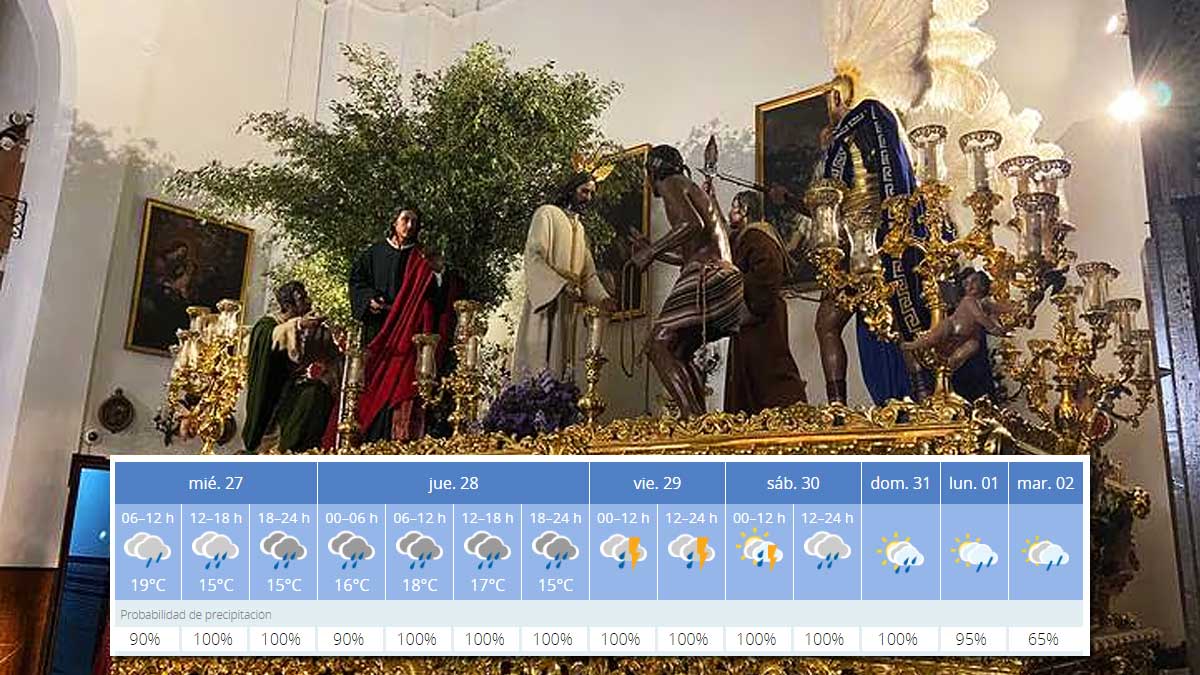Image resolution: width=1200 pixels, height=675 pixels.
Task: Click the 19°C temperature reading
Action: 150,584
